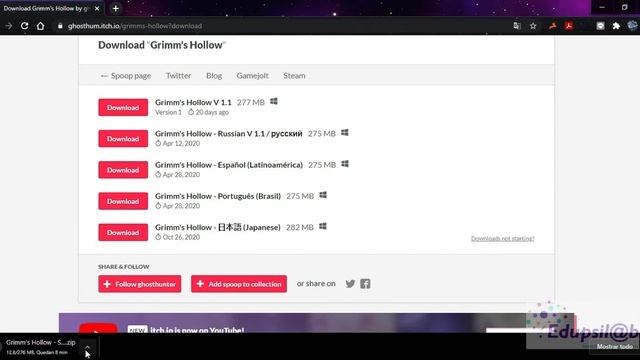Image resolution: width=640 pixels, height=360 pixels.
Task: Share on Facebook icon
Action: point(365,284)
